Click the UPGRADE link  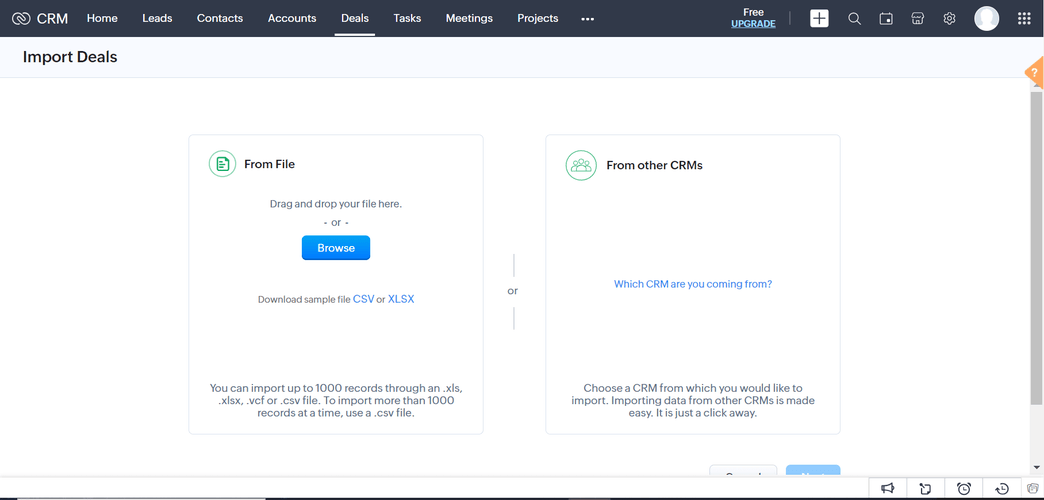pyautogui.click(x=753, y=24)
